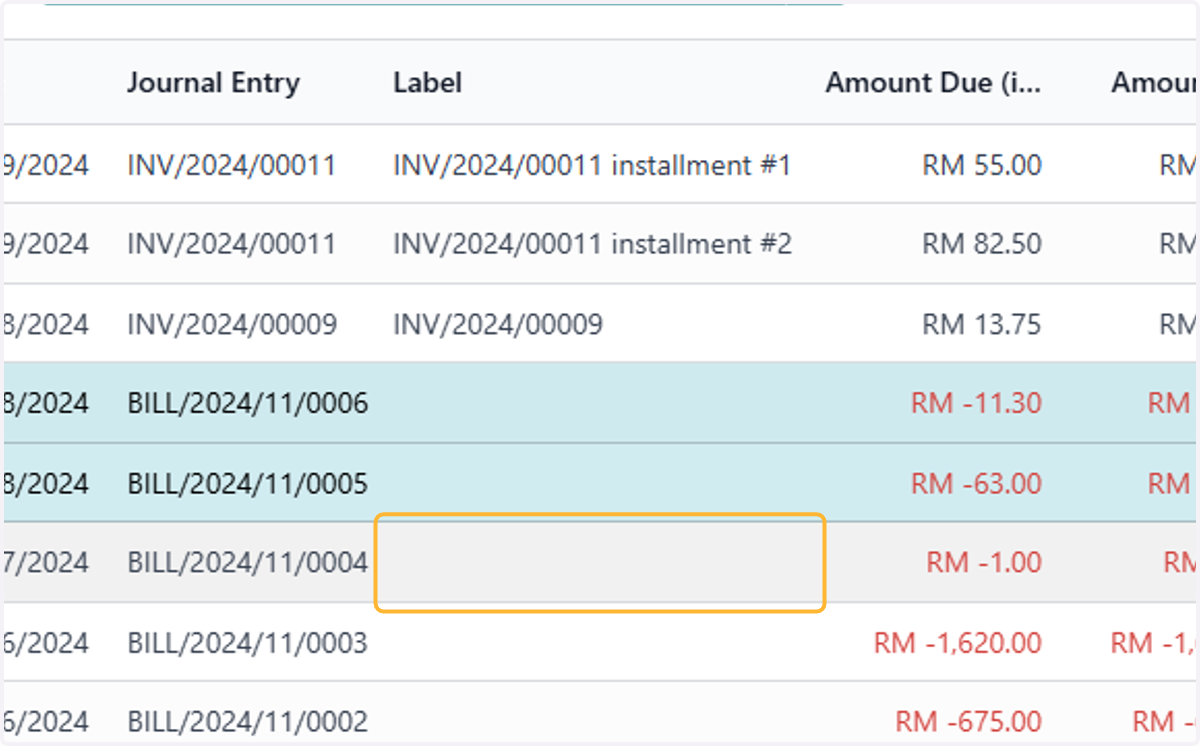Click the RM -1.00 amount due

984,562
